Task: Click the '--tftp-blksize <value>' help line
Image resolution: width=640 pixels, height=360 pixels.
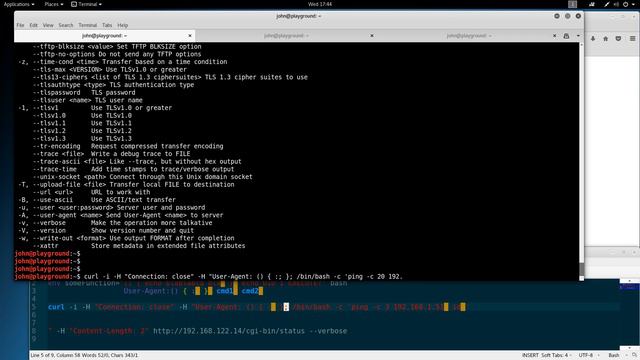Action: [x=117, y=47]
